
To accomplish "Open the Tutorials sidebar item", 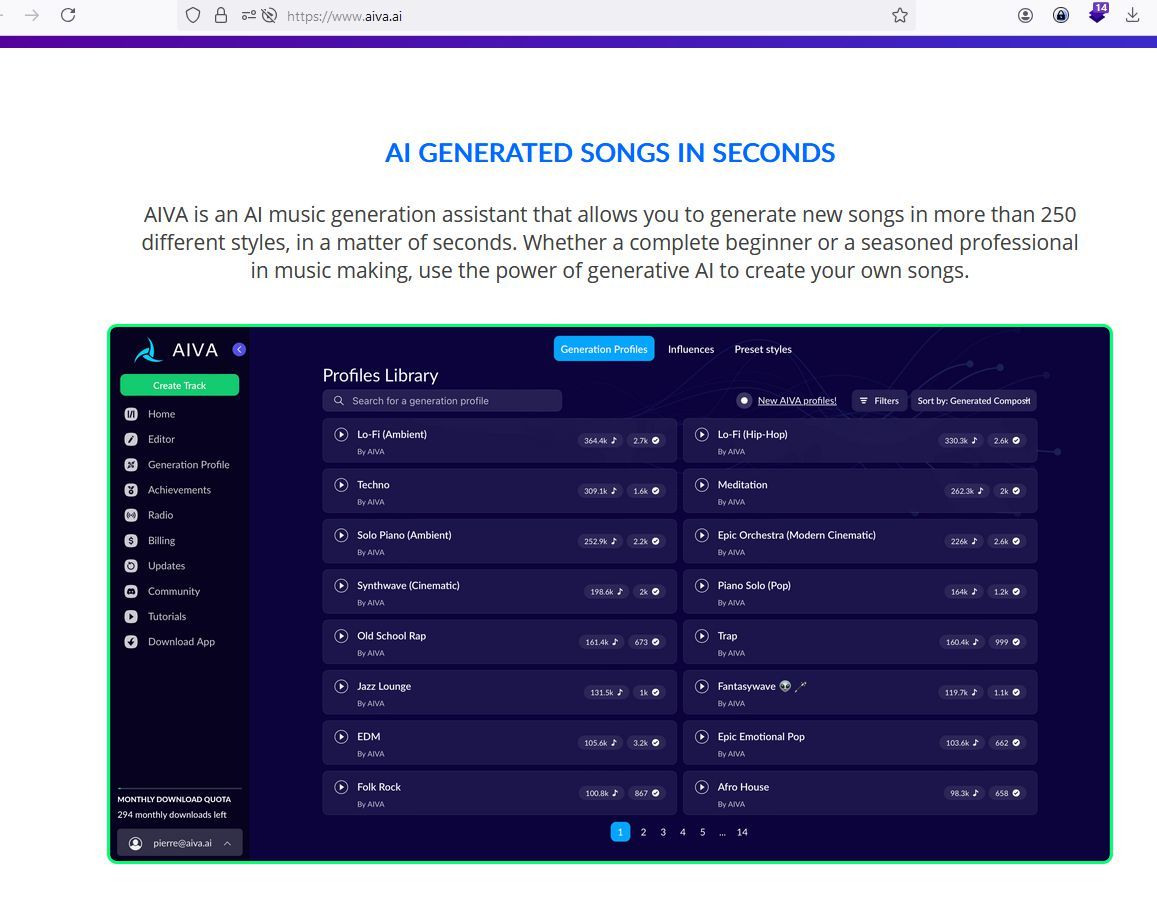I will 156,617.
